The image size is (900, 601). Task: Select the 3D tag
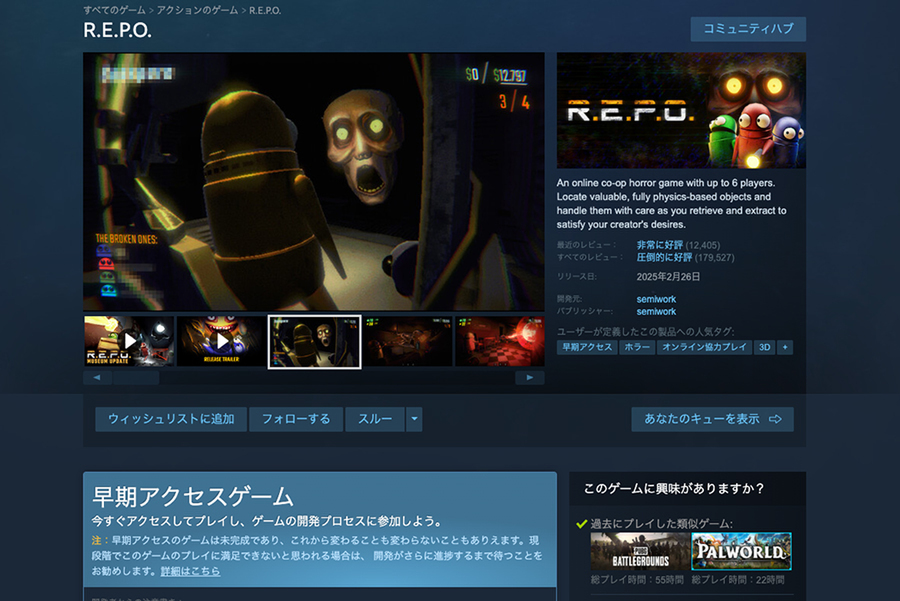pyautogui.click(x=765, y=347)
